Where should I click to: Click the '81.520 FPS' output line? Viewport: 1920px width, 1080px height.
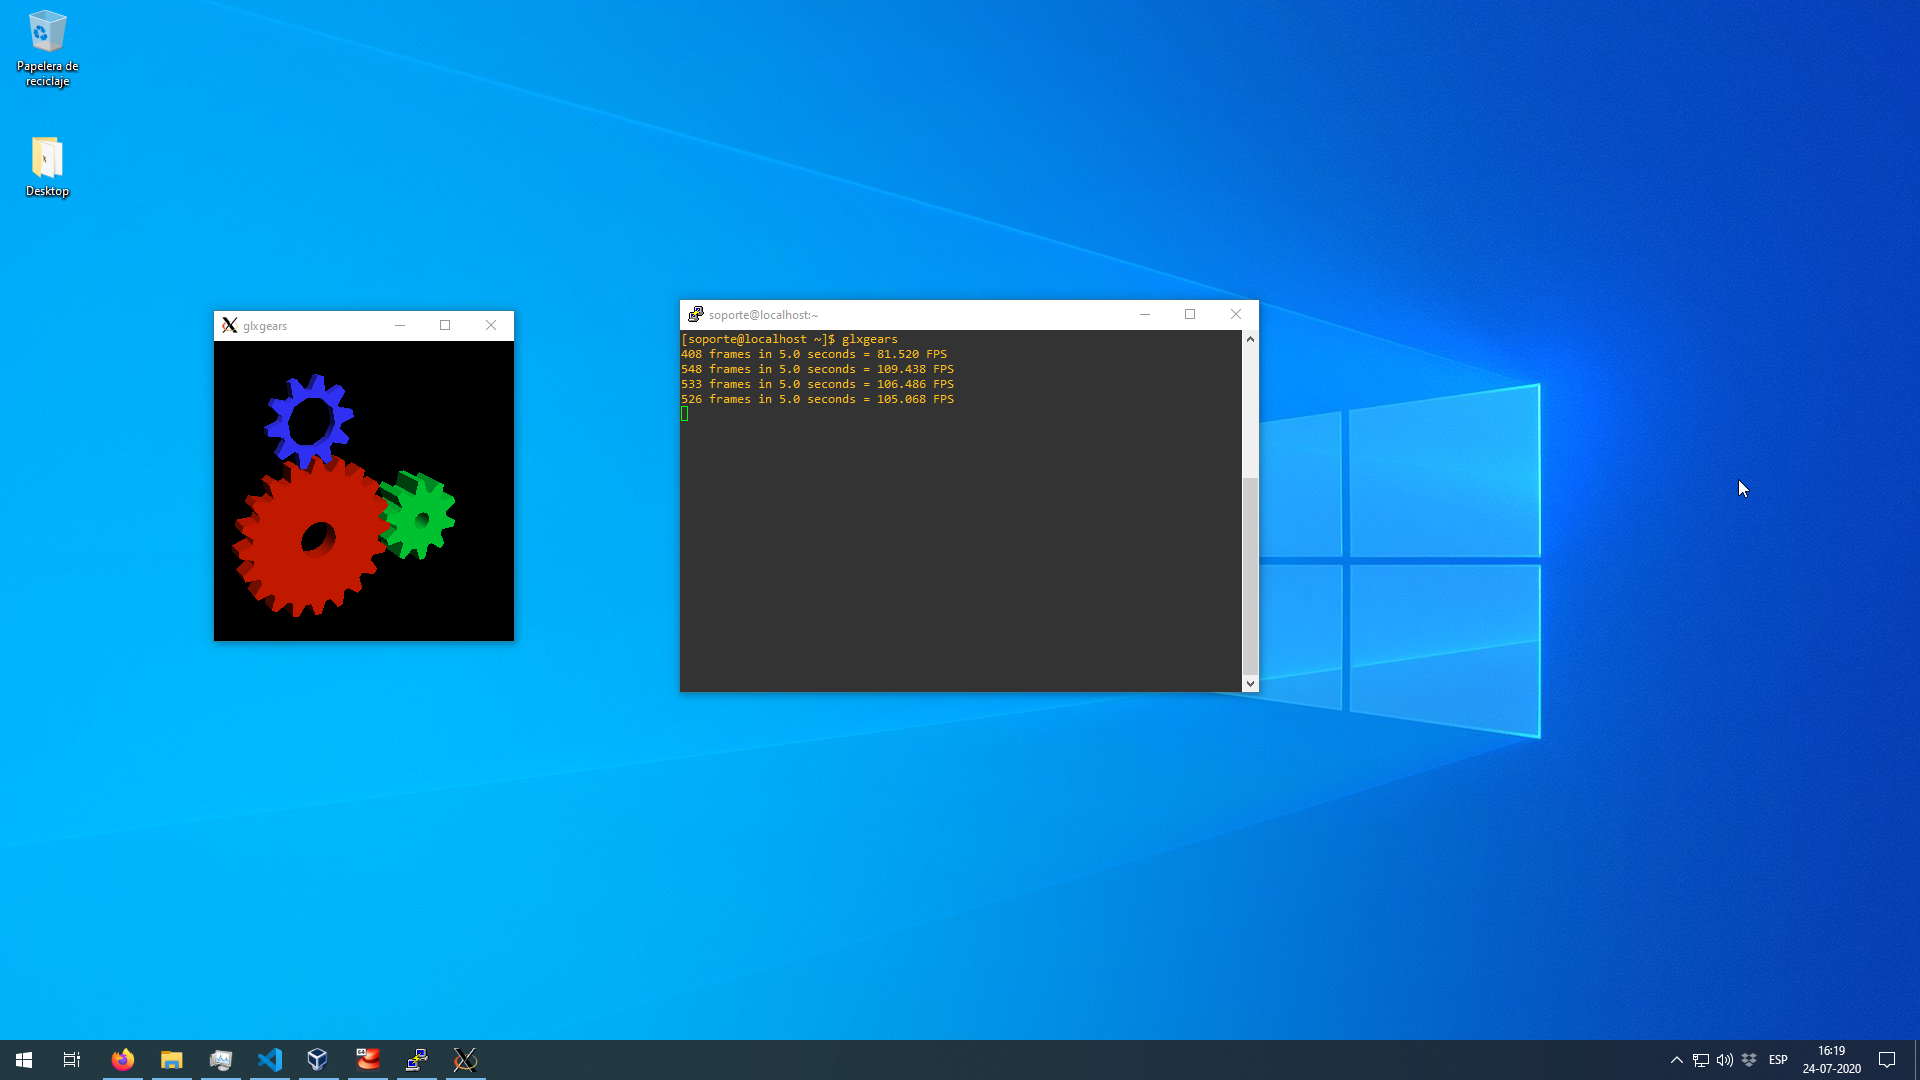click(814, 354)
